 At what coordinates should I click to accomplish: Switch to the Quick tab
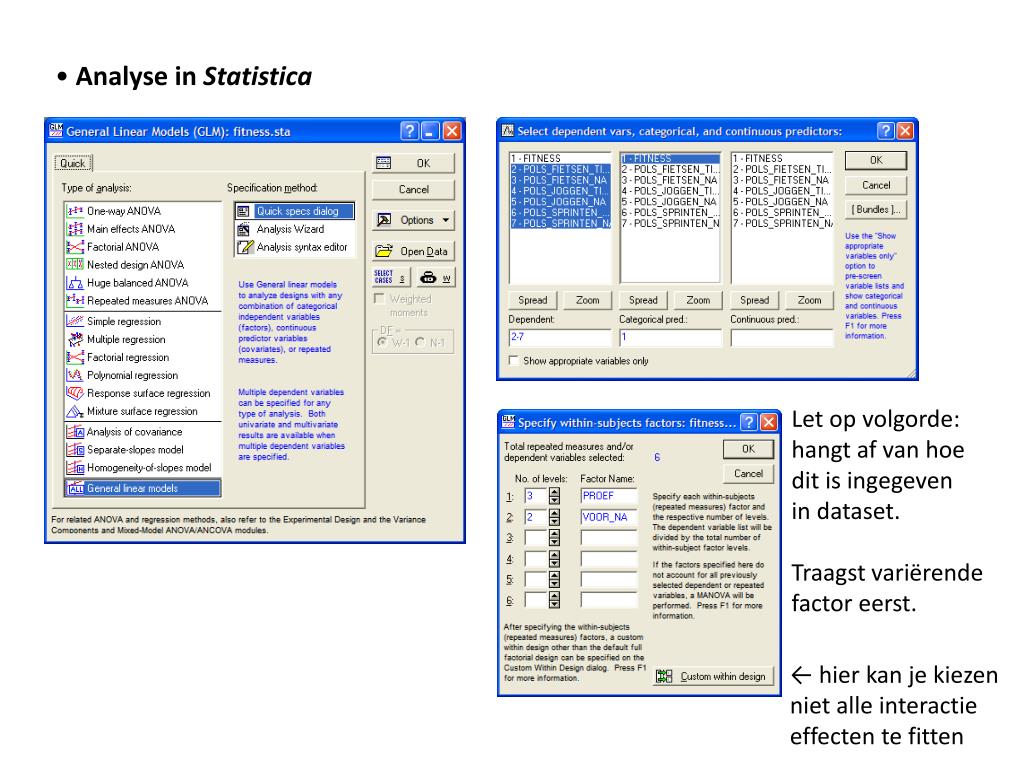click(x=73, y=163)
